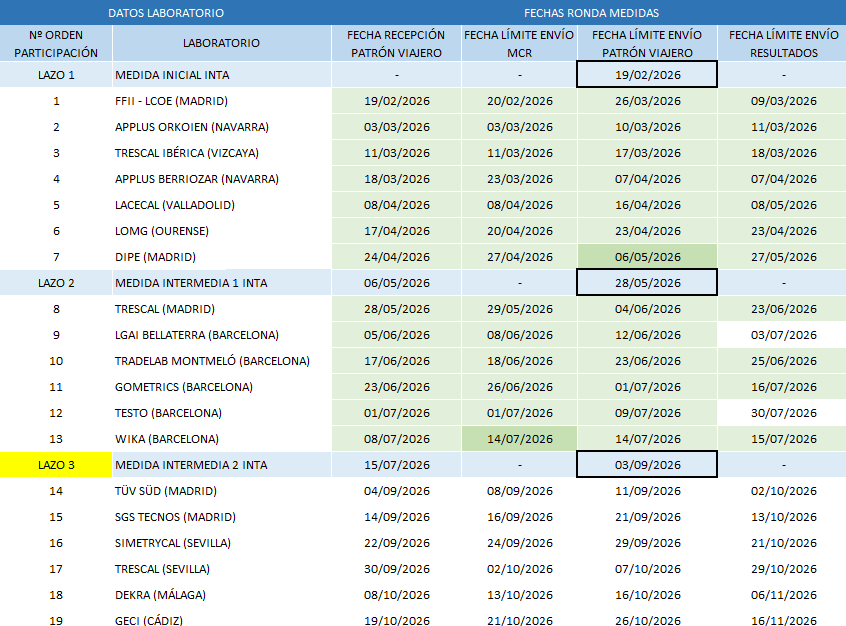Image resolution: width=846 pixels, height=626 pixels.
Task: Select dark green 06/05/2026 cell in DIPE row
Action: click(647, 256)
